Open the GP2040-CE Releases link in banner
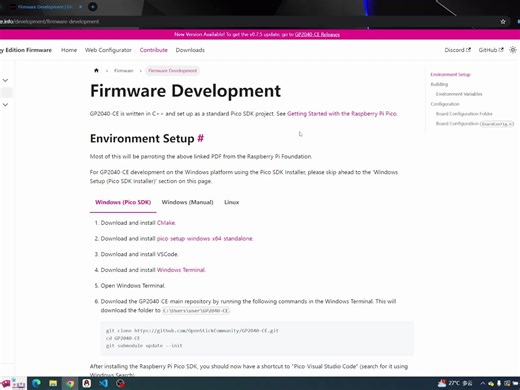This screenshot has height=390, width=520. pos(317,34)
